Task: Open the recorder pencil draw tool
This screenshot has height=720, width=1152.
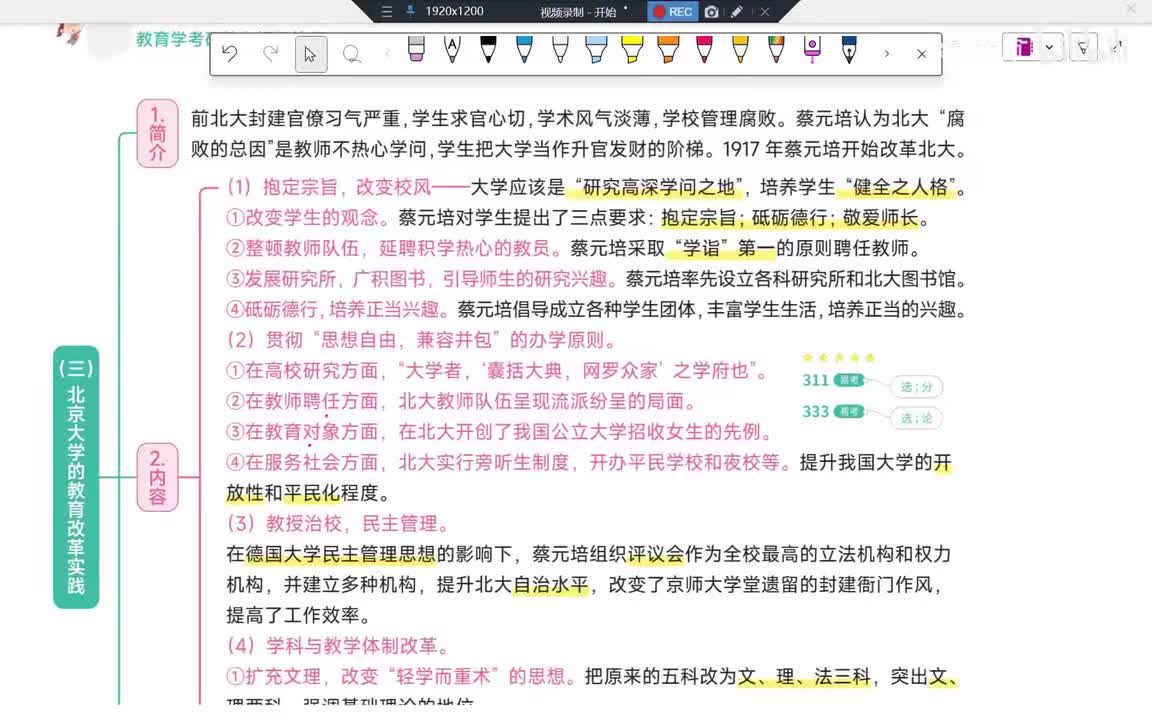Action: tap(736, 11)
